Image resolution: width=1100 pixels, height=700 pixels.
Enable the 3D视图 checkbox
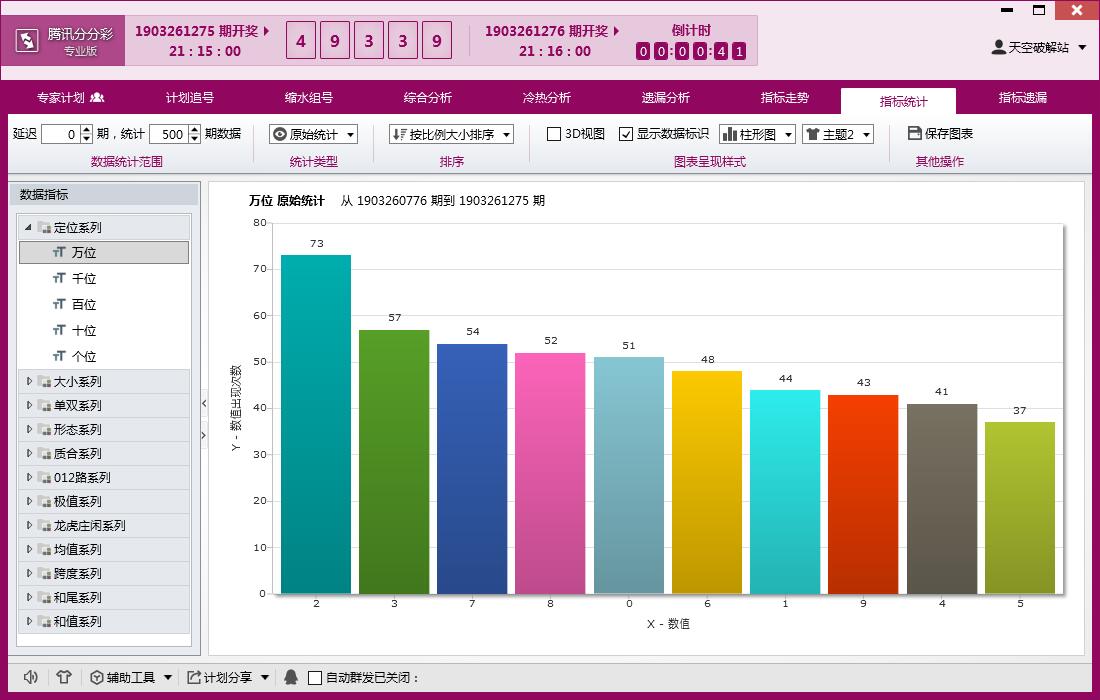click(554, 134)
